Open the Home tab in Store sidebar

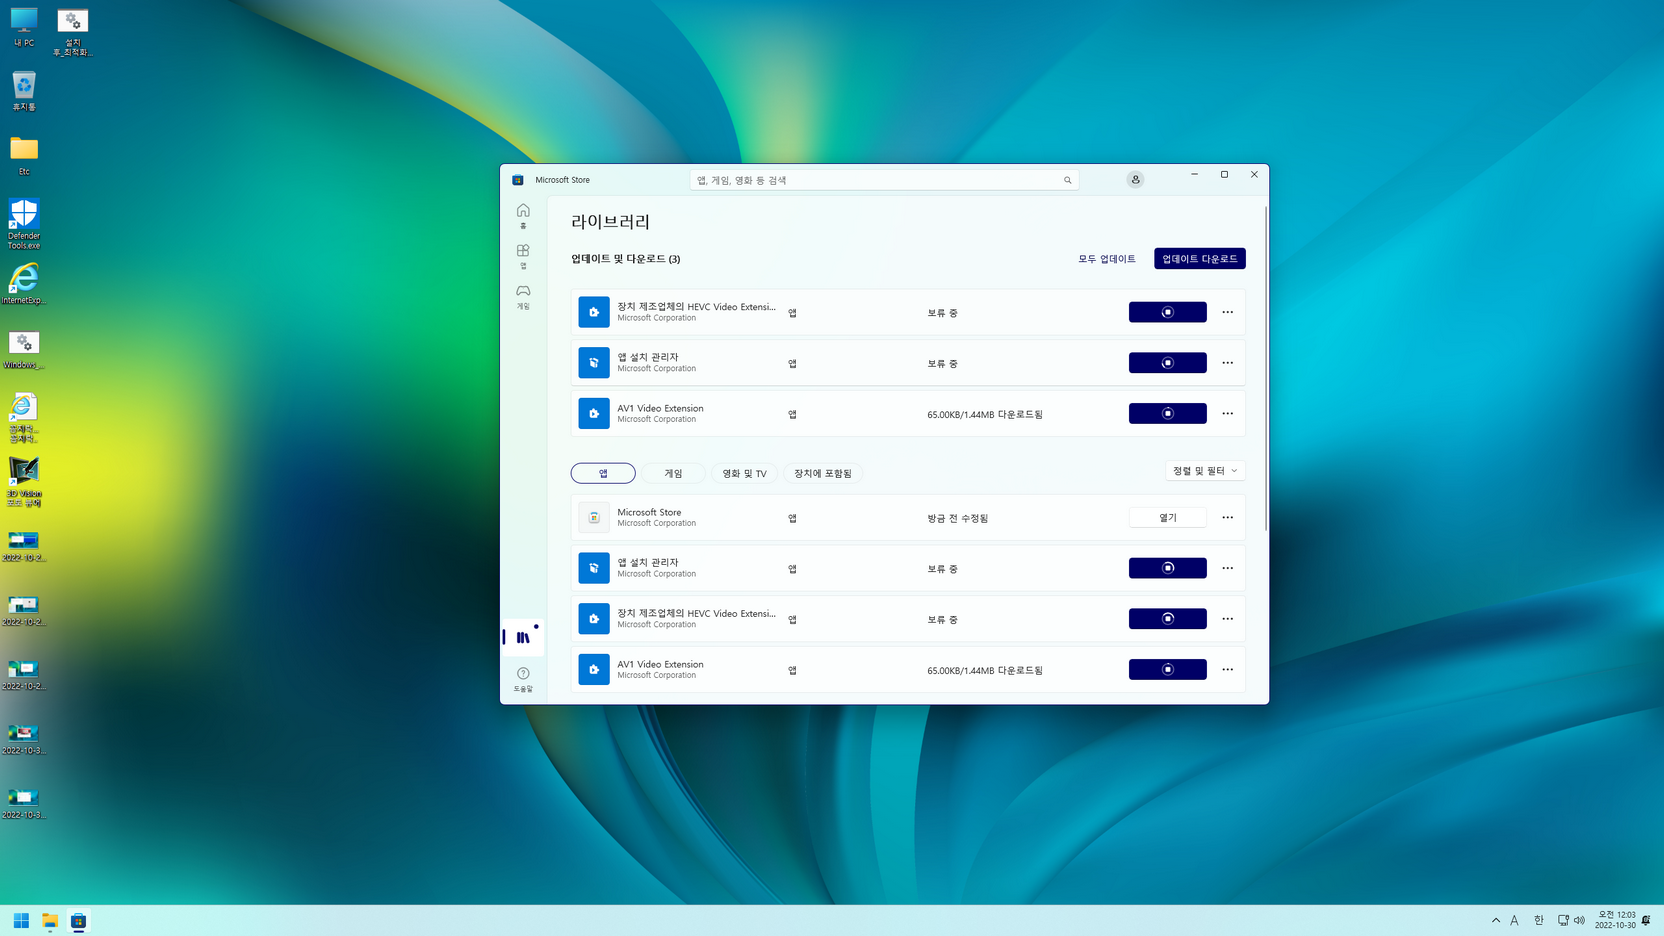pyautogui.click(x=523, y=215)
